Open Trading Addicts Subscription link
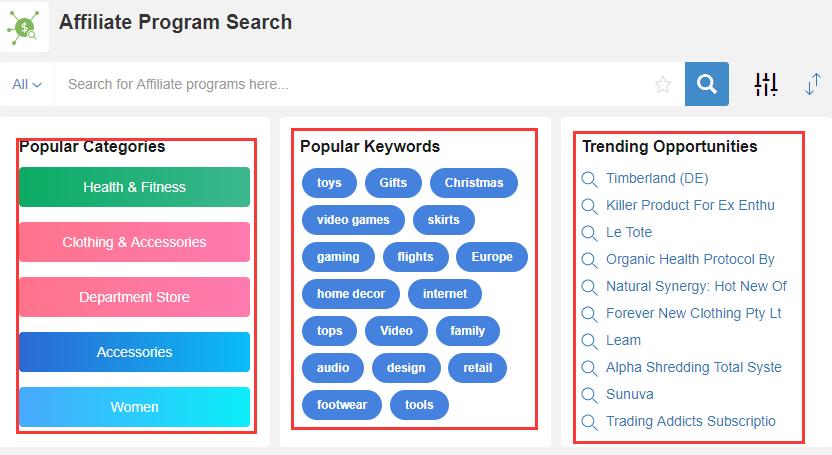 (690, 421)
